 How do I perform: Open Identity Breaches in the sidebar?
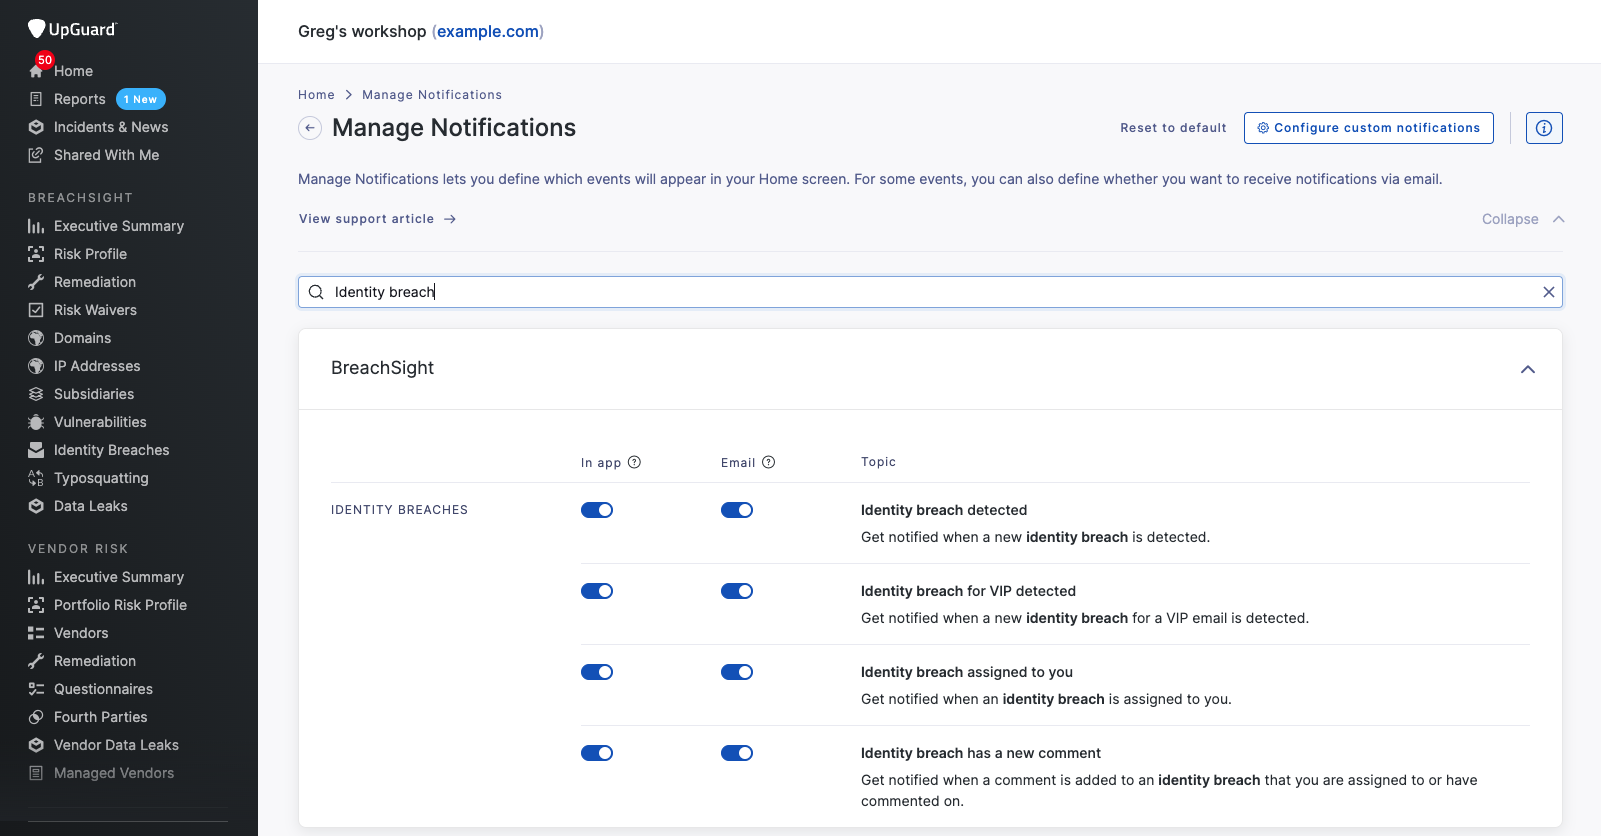(x=112, y=450)
